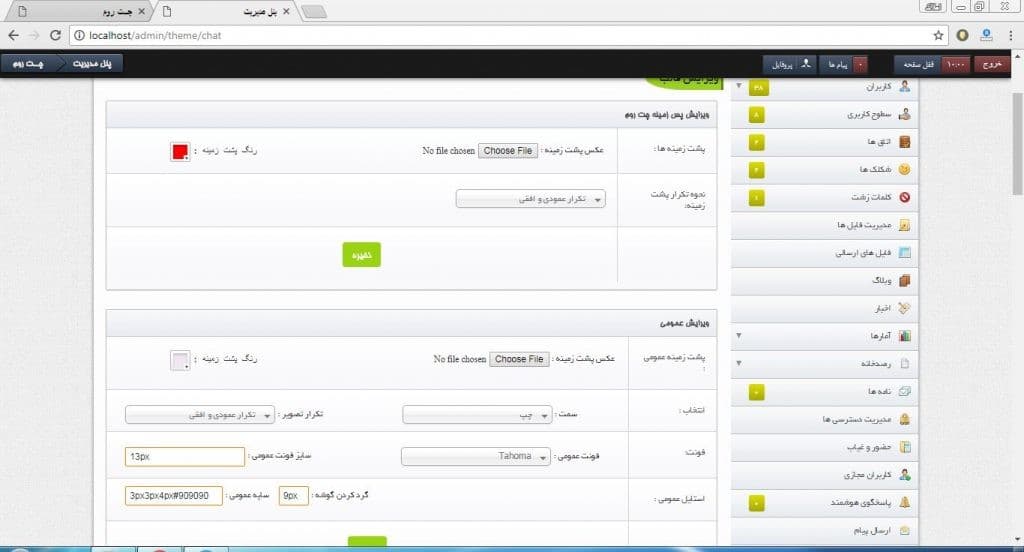Open general image repeat (تکرار تصویر) dropdown

tap(200, 415)
